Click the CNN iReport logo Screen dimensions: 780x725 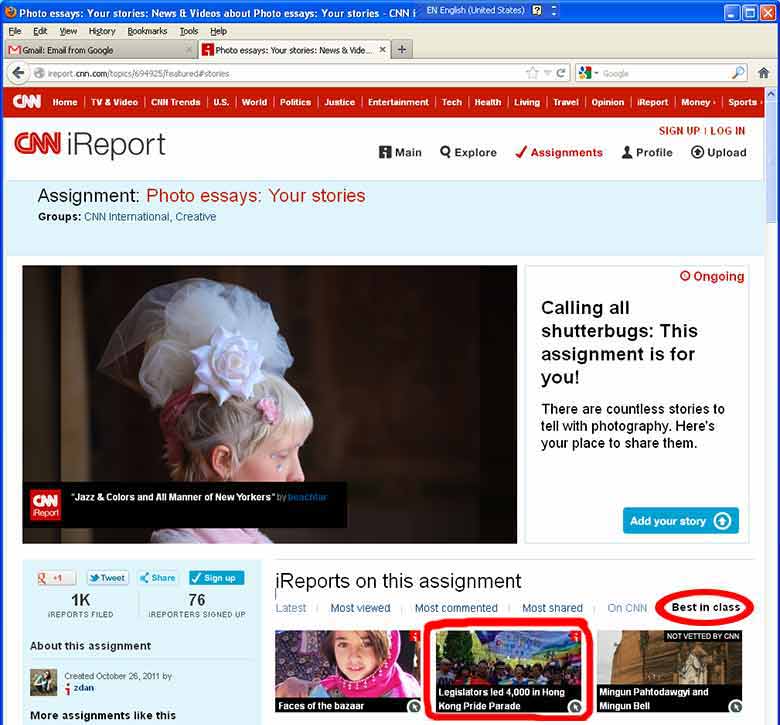(x=90, y=145)
